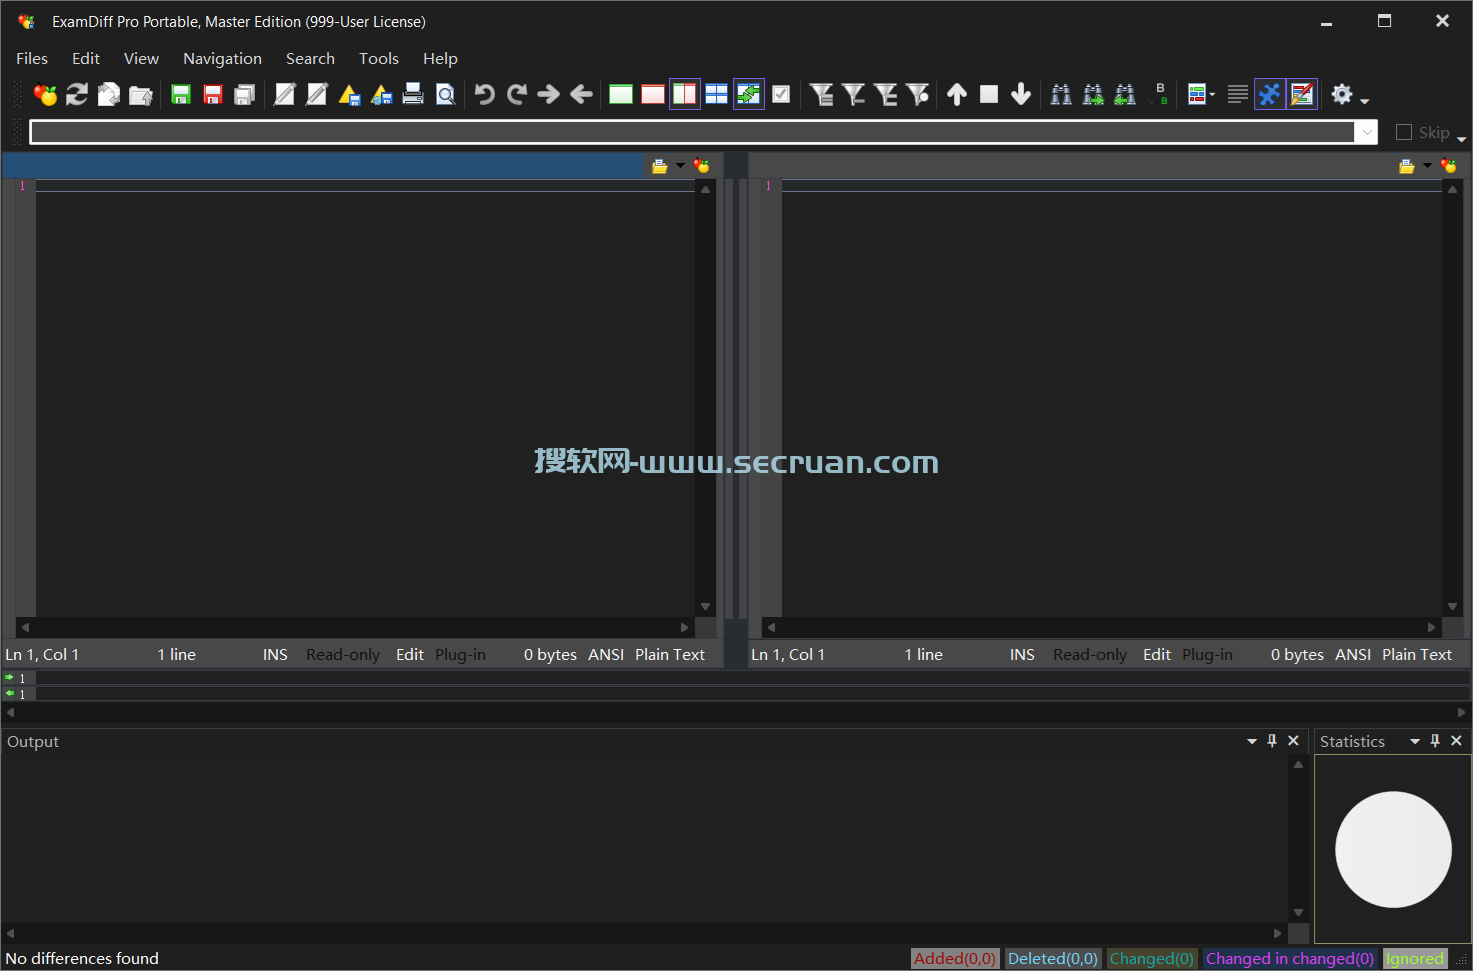Click the left arrow toolbar icon
Image resolution: width=1473 pixels, height=971 pixels.
point(581,94)
